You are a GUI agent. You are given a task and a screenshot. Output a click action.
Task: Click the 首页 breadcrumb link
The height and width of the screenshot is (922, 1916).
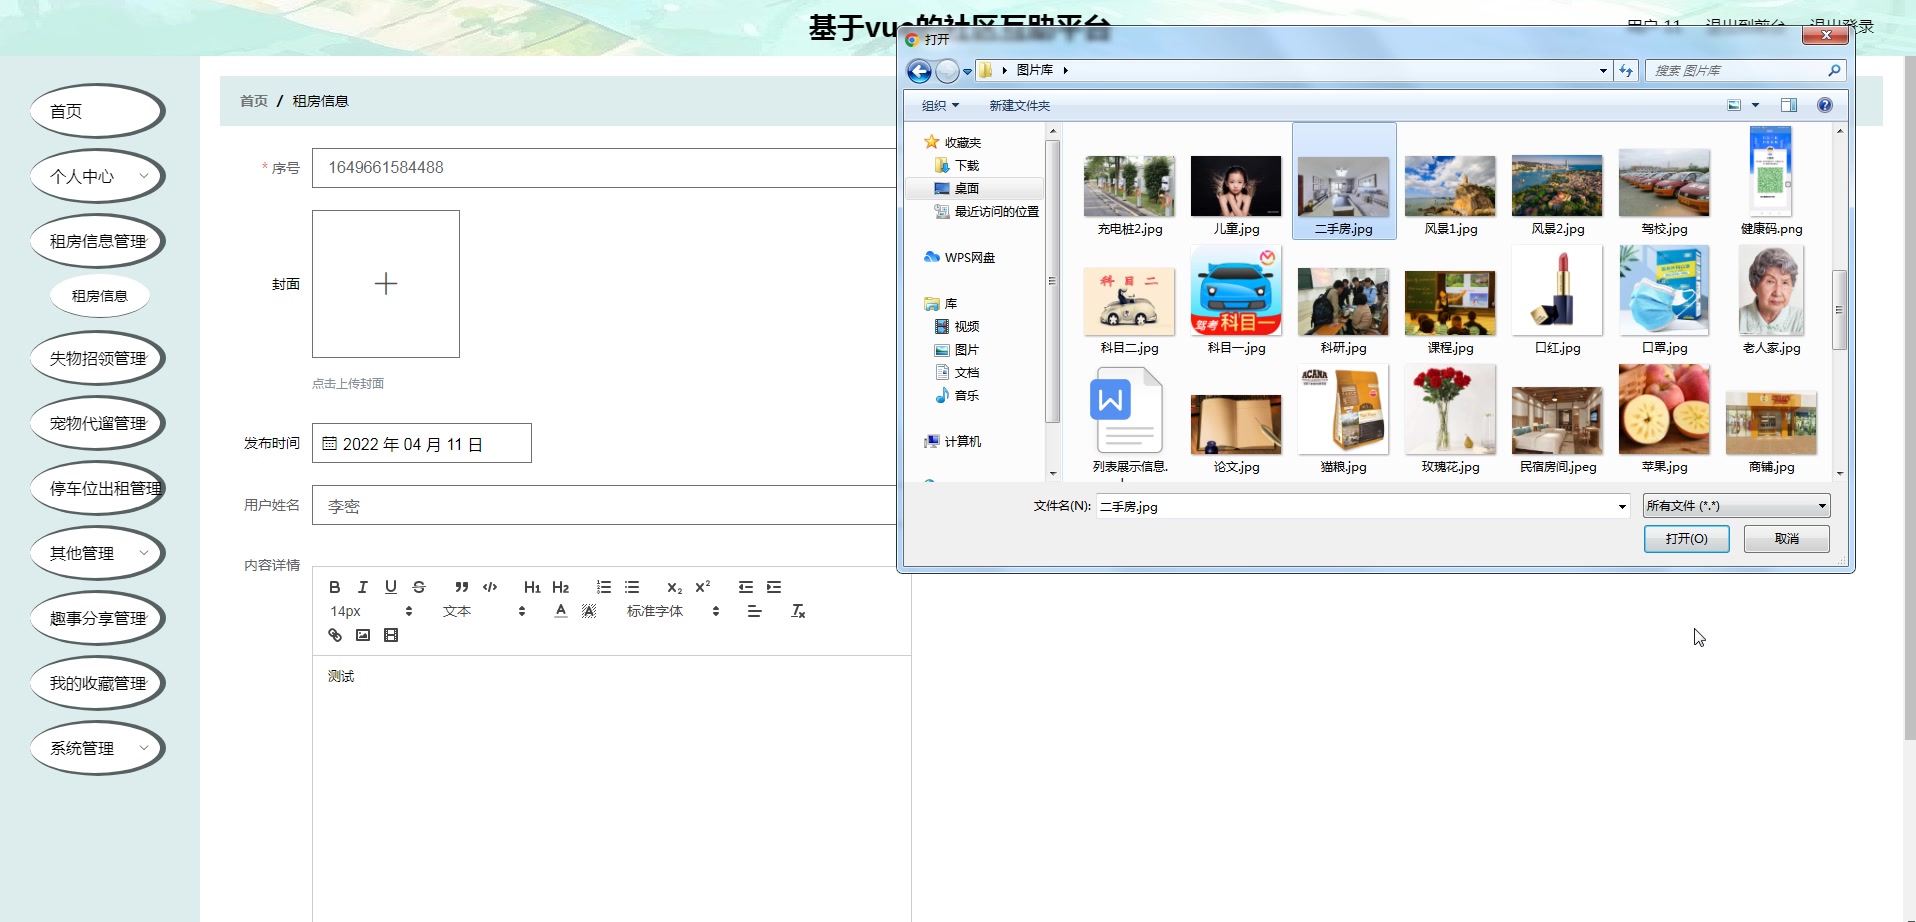(x=252, y=101)
